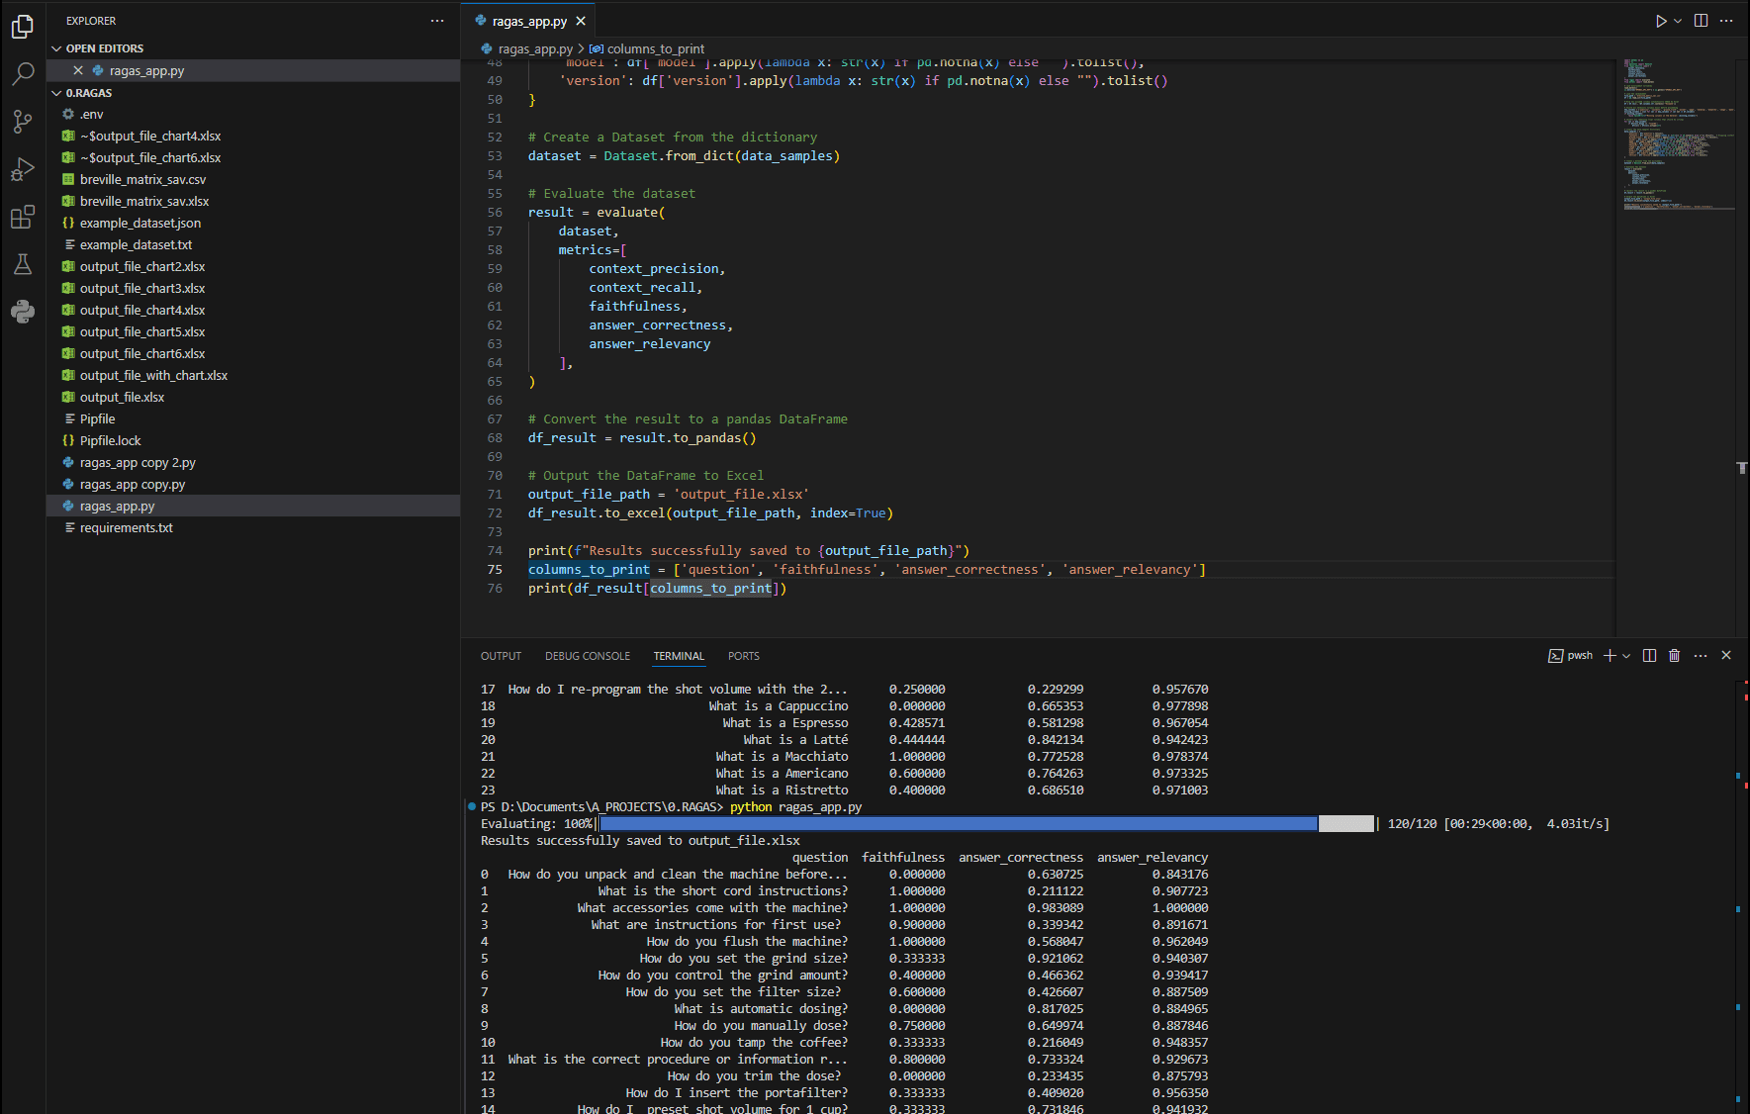Image resolution: width=1750 pixels, height=1114 pixels.
Task: Click the editor minimap code overview
Action: (x=1678, y=135)
